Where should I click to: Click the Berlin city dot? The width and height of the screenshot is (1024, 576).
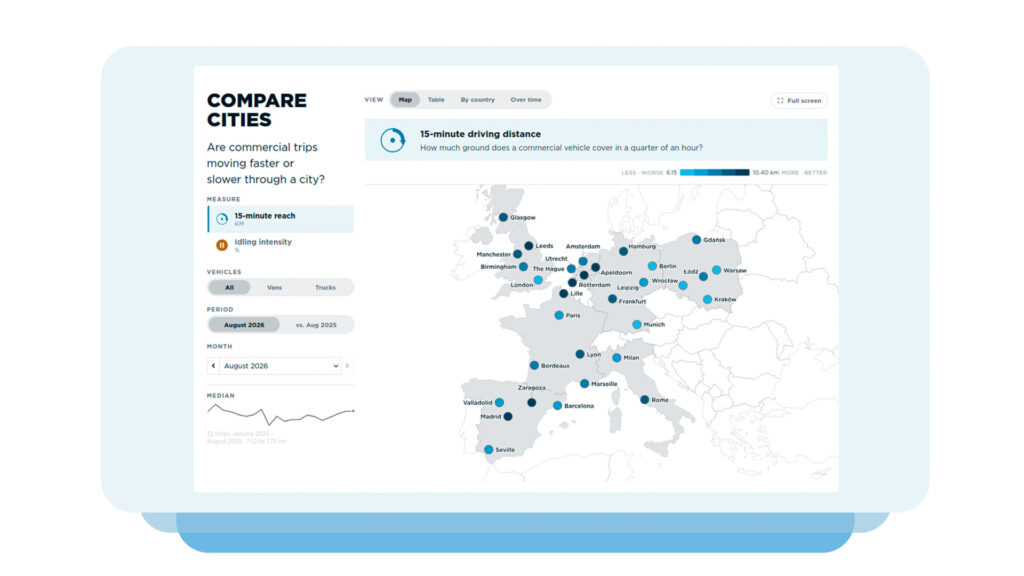pos(652,266)
